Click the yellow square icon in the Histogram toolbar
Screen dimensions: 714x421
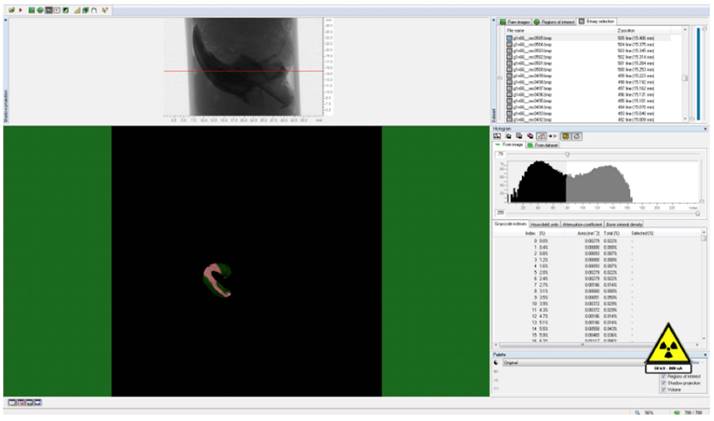pos(566,136)
